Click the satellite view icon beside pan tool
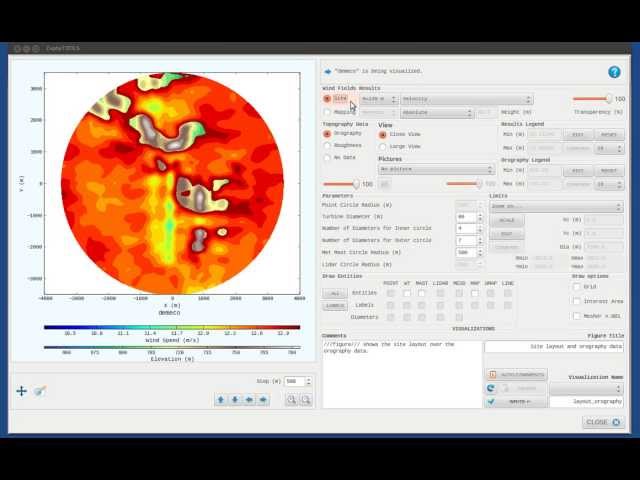 (40, 391)
